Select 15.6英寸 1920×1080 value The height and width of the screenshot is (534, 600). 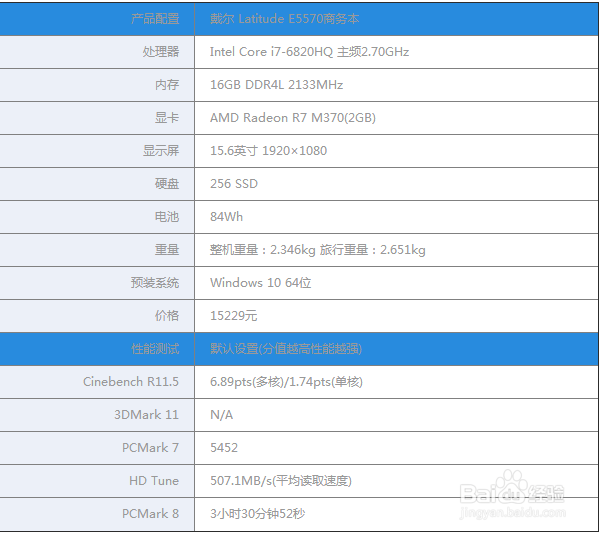[x=268, y=150]
